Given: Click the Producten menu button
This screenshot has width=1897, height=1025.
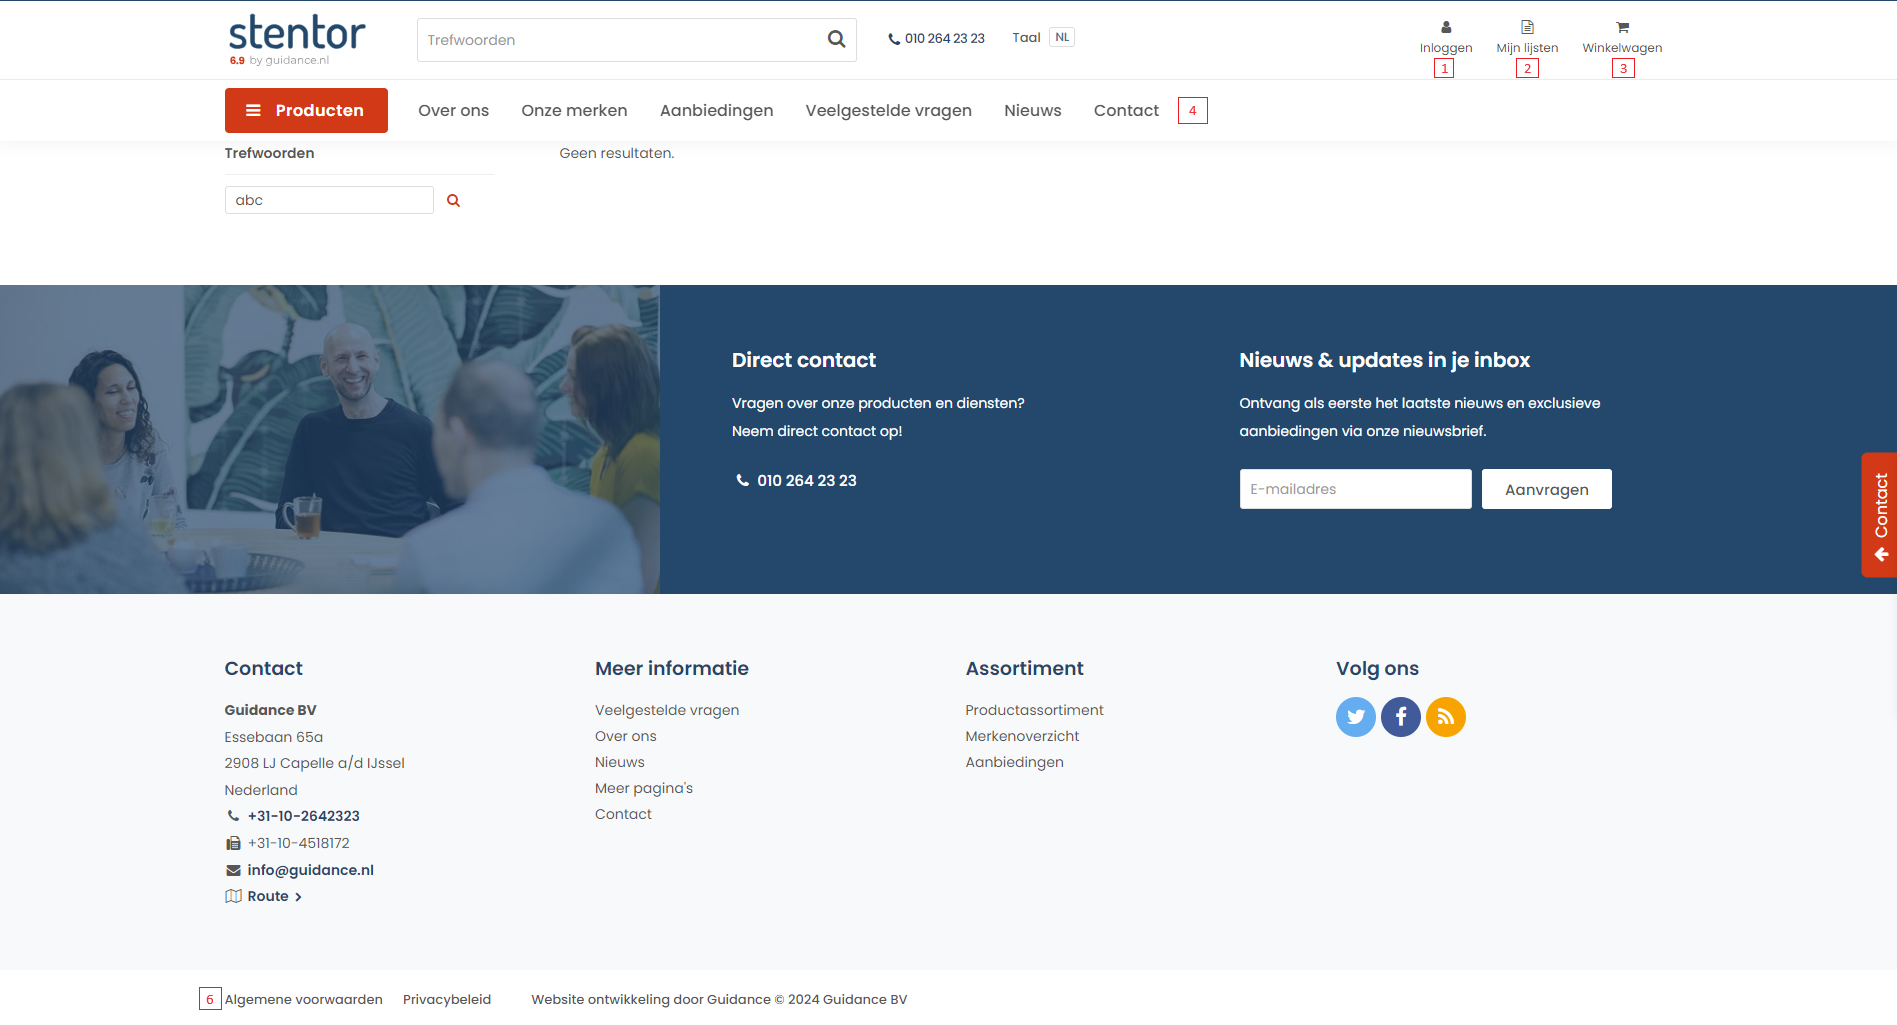Looking at the screenshot, I should 306,110.
